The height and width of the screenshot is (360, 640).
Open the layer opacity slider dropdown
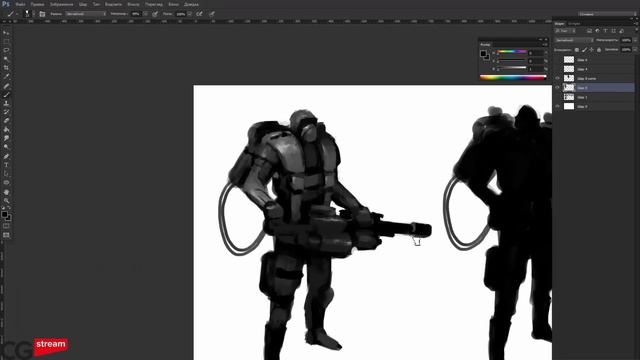tap(635, 40)
